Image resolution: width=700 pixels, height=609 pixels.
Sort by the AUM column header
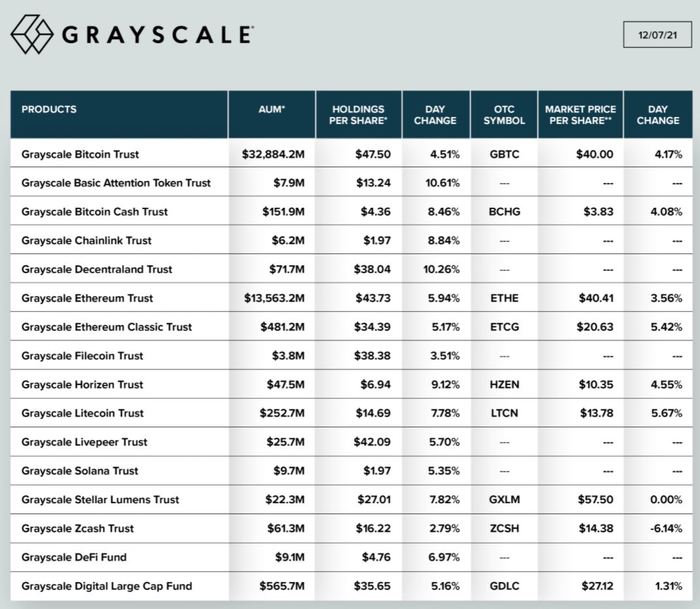click(x=271, y=109)
